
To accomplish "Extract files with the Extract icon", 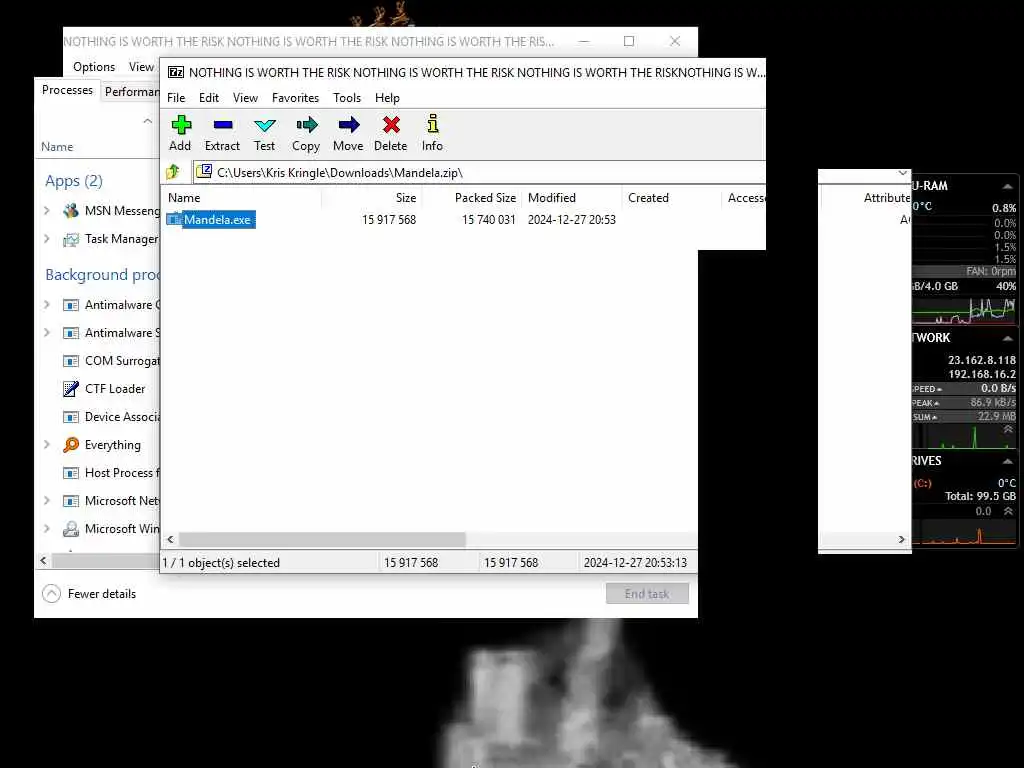I will click(x=222, y=133).
